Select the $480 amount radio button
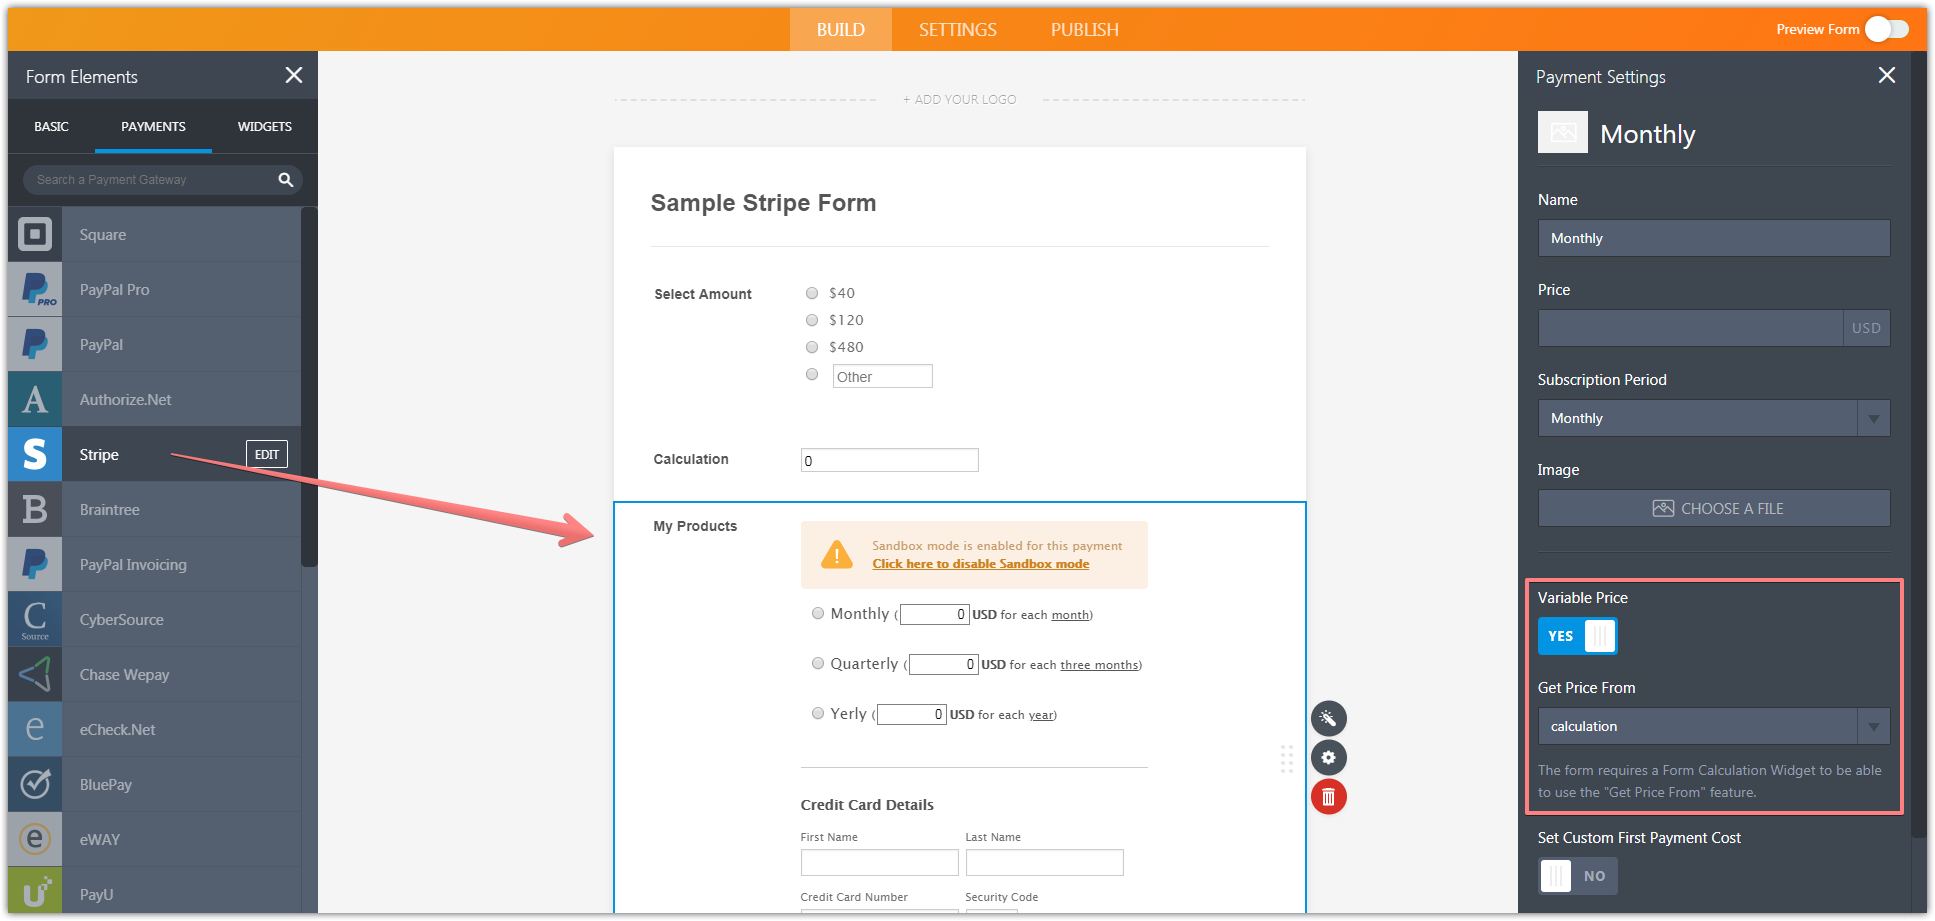 pos(812,347)
